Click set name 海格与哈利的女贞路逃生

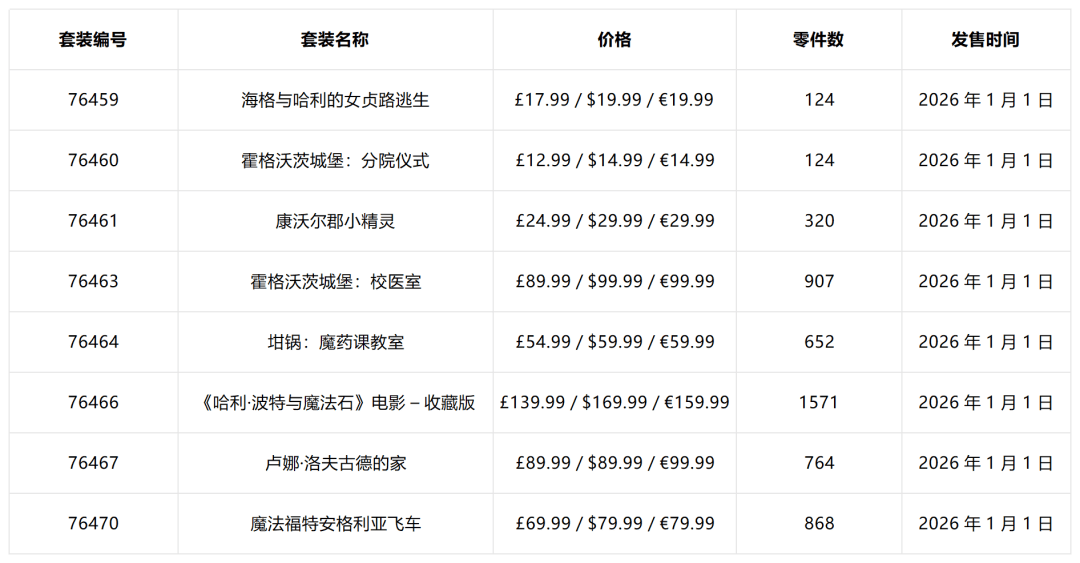tap(335, 100)
